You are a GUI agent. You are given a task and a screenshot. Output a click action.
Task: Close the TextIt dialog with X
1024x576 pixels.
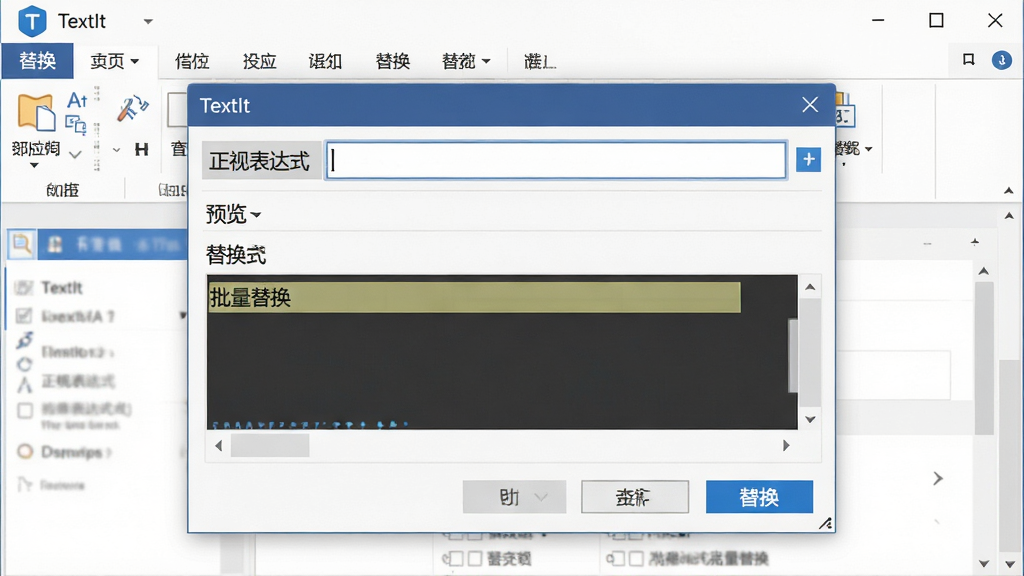click(810, 105)
